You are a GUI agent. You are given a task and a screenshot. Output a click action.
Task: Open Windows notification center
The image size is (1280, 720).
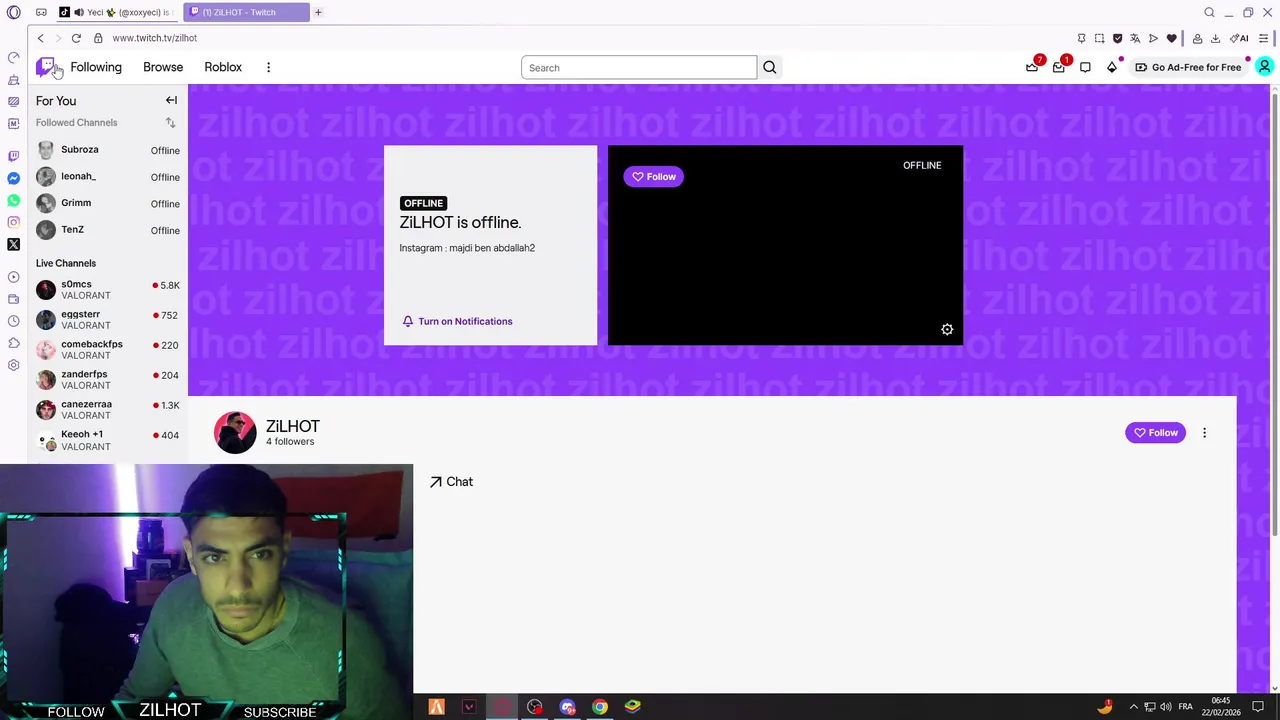point(1258,707)
